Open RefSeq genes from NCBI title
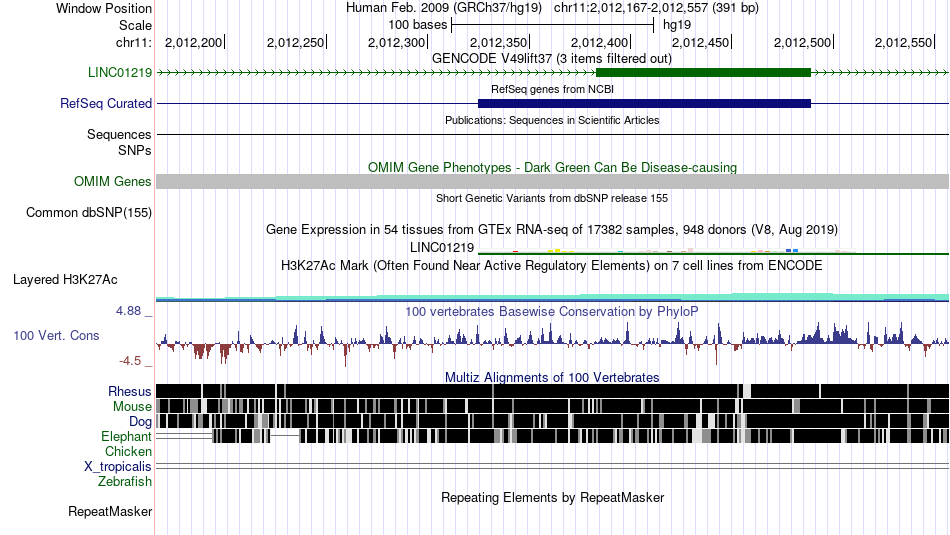This screenshot has width=950, height=535. click(552, 89)
